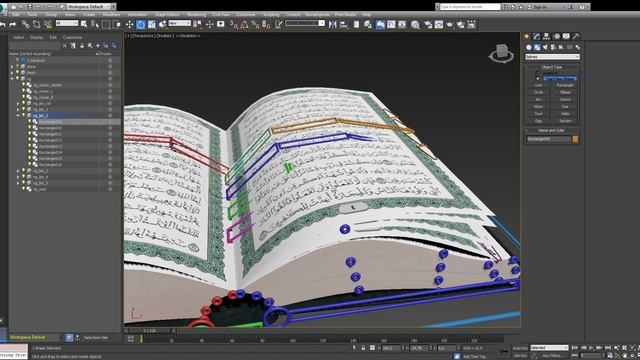Collapse the Object Type rollout

(552, 67)
